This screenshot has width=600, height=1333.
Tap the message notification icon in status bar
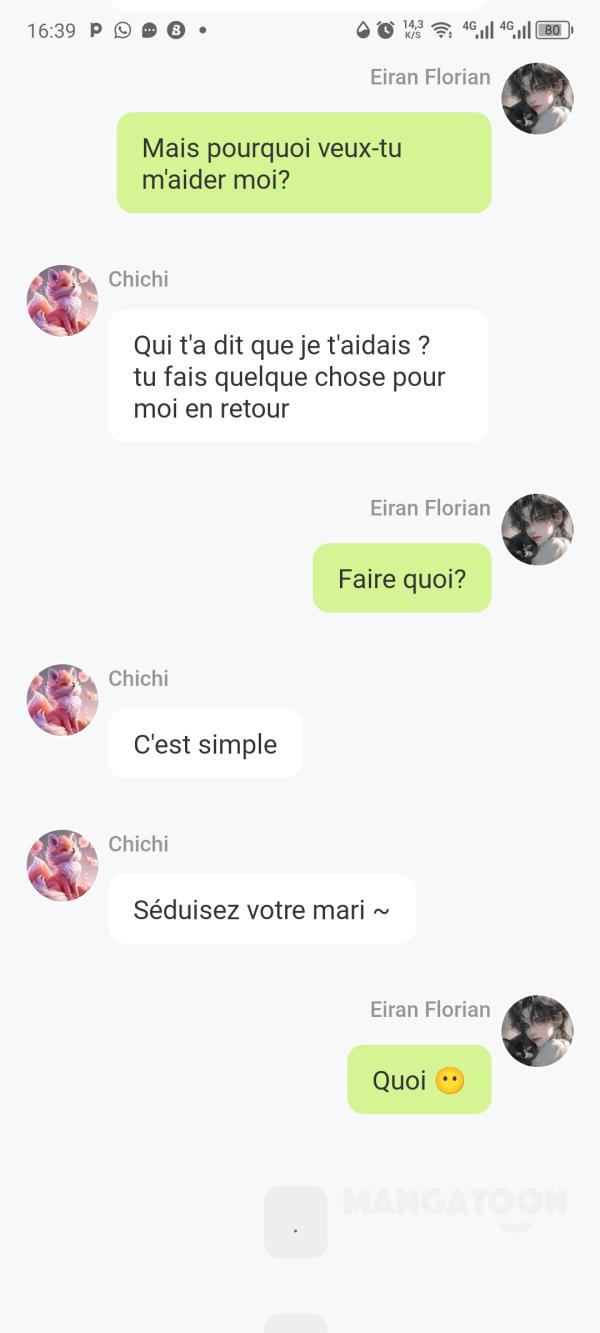coord(149,30)
